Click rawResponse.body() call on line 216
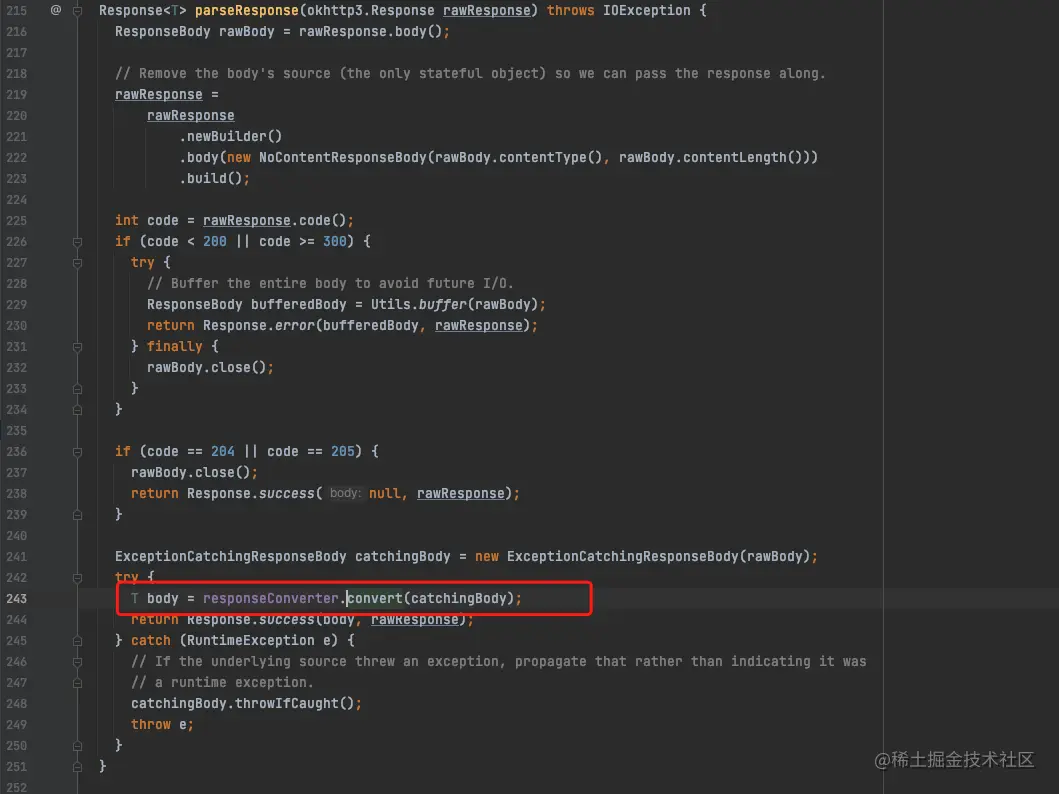Image resolution: width=1059 pixels, height=794 pixels. [370, 32]
